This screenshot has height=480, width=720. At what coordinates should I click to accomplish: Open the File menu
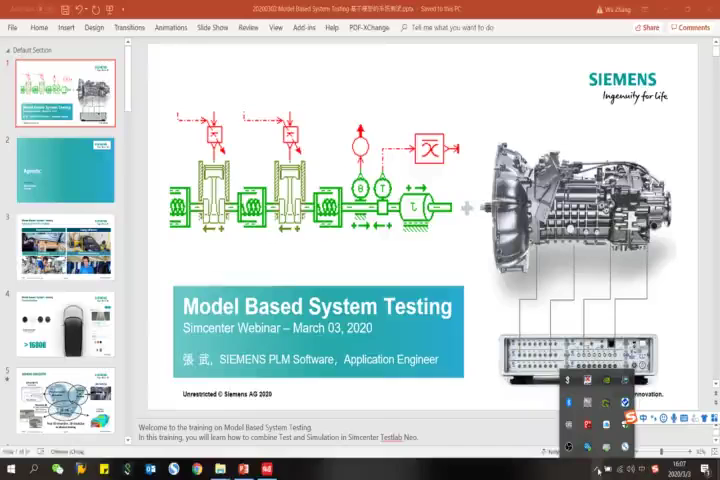[13, 28]
